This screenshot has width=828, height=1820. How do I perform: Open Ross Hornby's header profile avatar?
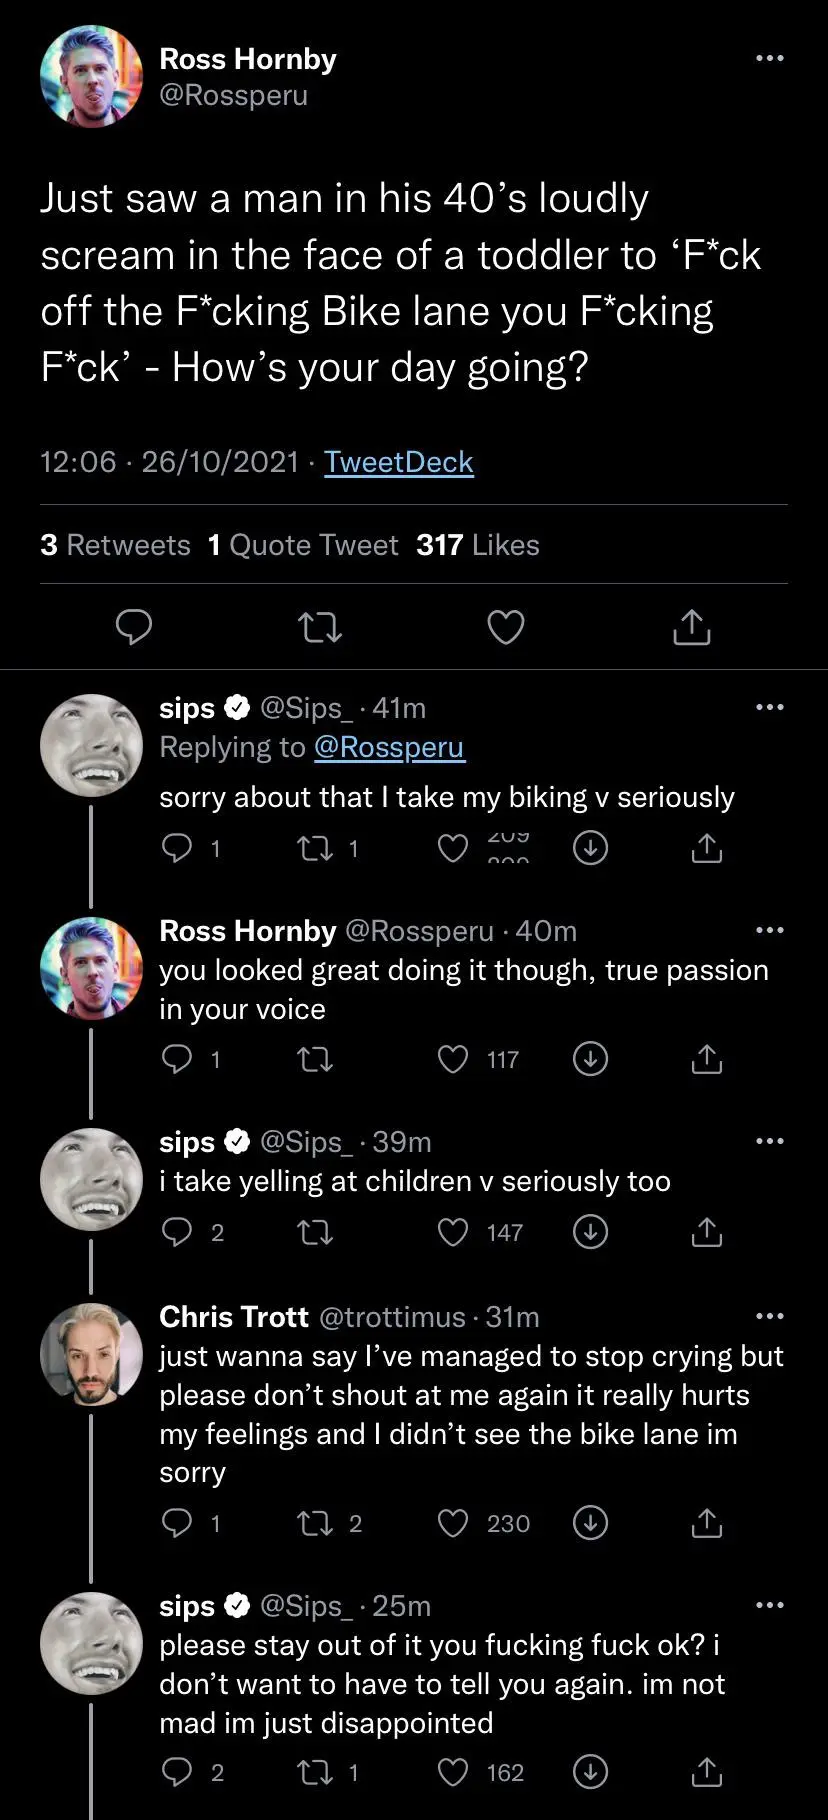(92, 77)
